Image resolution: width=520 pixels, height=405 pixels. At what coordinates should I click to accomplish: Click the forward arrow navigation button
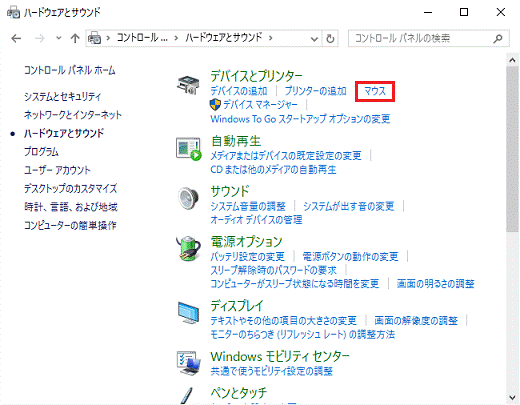pos(40,39)
